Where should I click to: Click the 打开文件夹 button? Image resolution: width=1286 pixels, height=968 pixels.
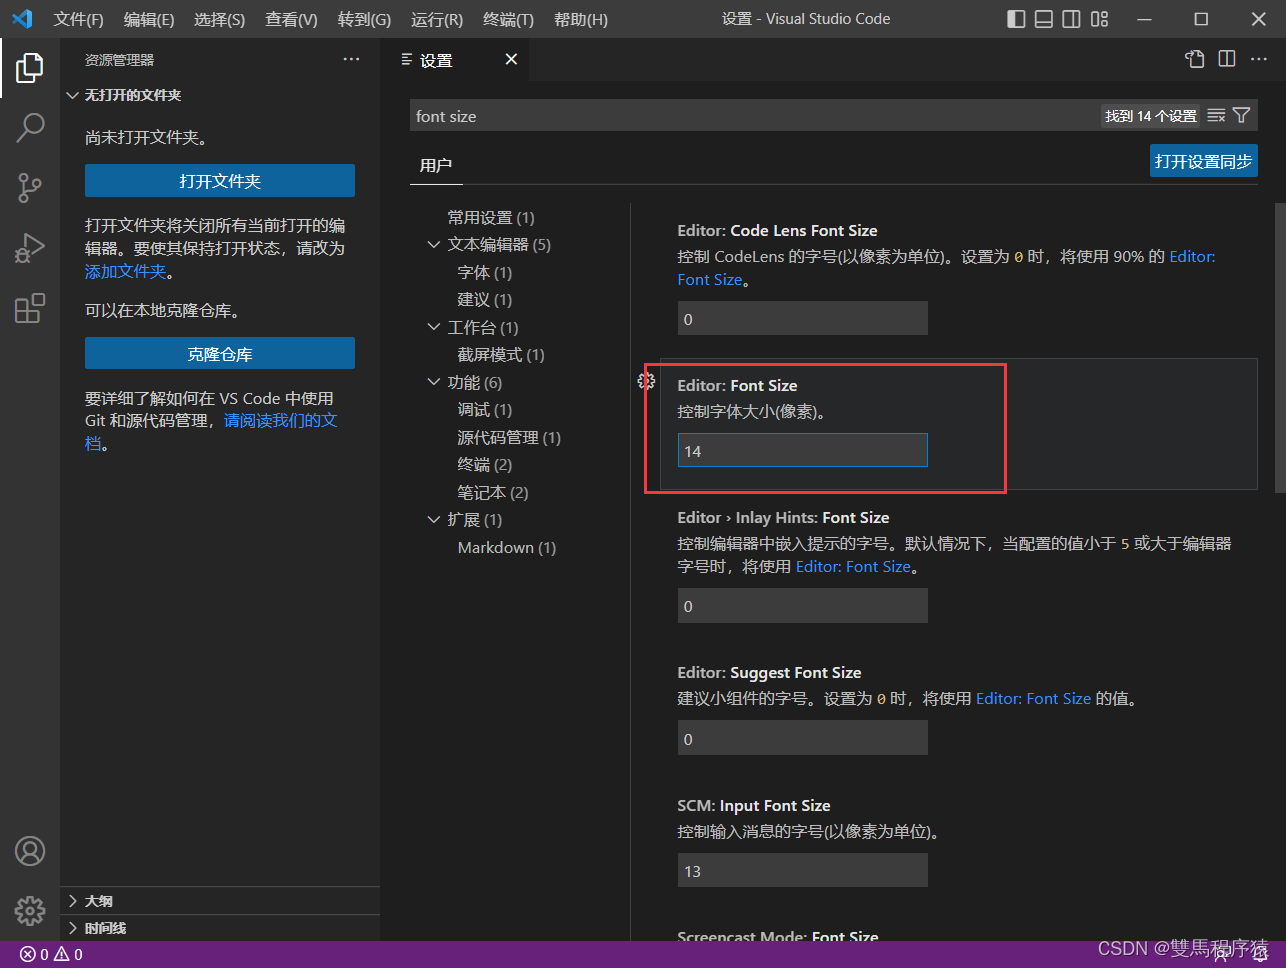(x=220, y=181)
